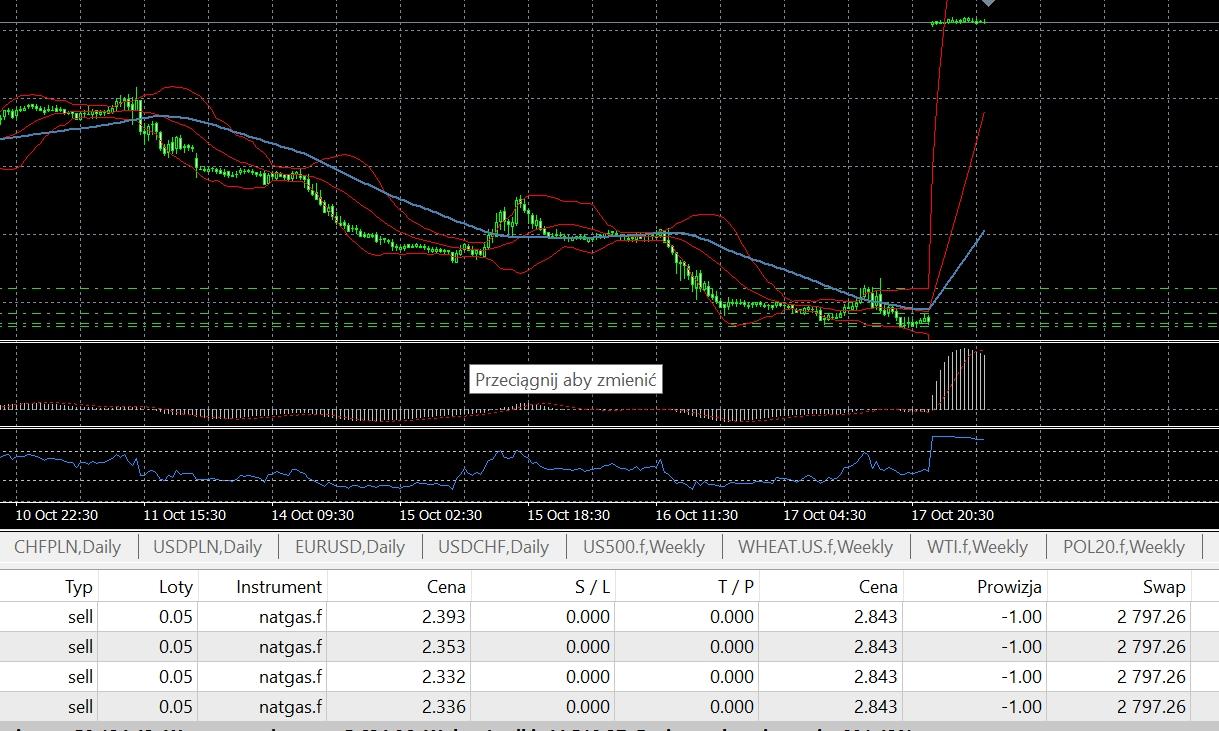Select the open price 2.336 cell
This screenshot has height=731, width=1219.
[444, 707]
